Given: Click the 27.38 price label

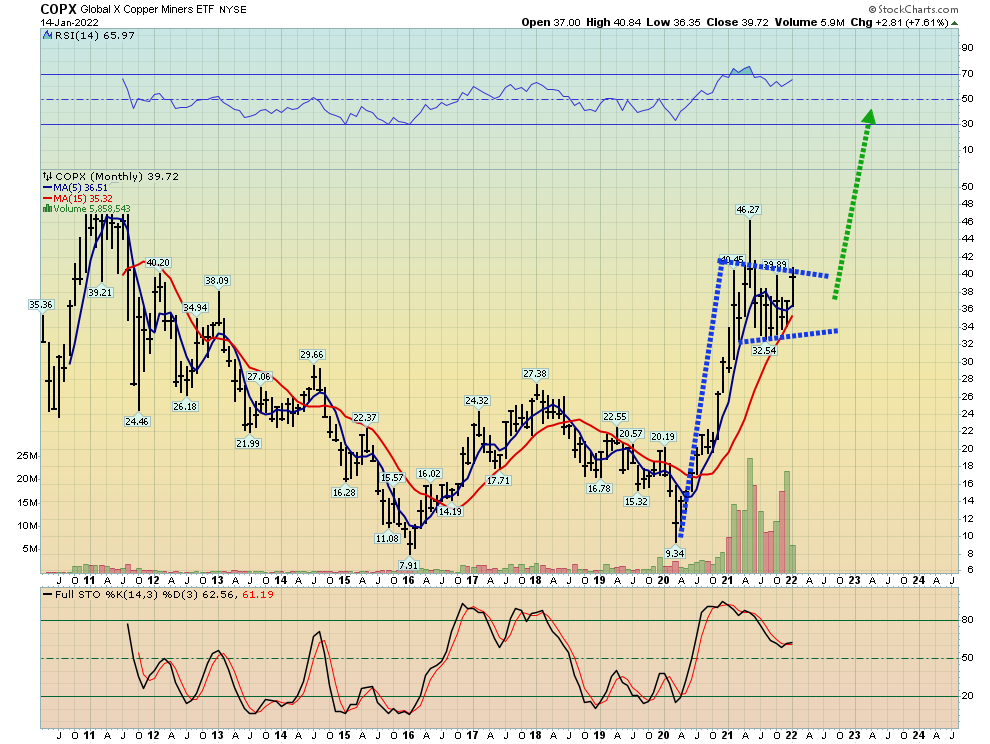Looking at the screenshot, I should [x=536, y=373].
